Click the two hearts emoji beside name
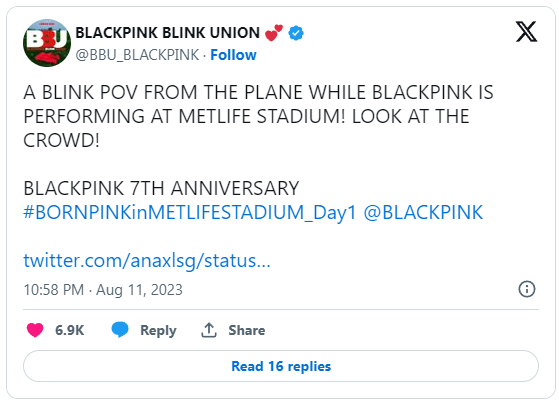Viewport: 559px width, 403px height. coord(274,33)
